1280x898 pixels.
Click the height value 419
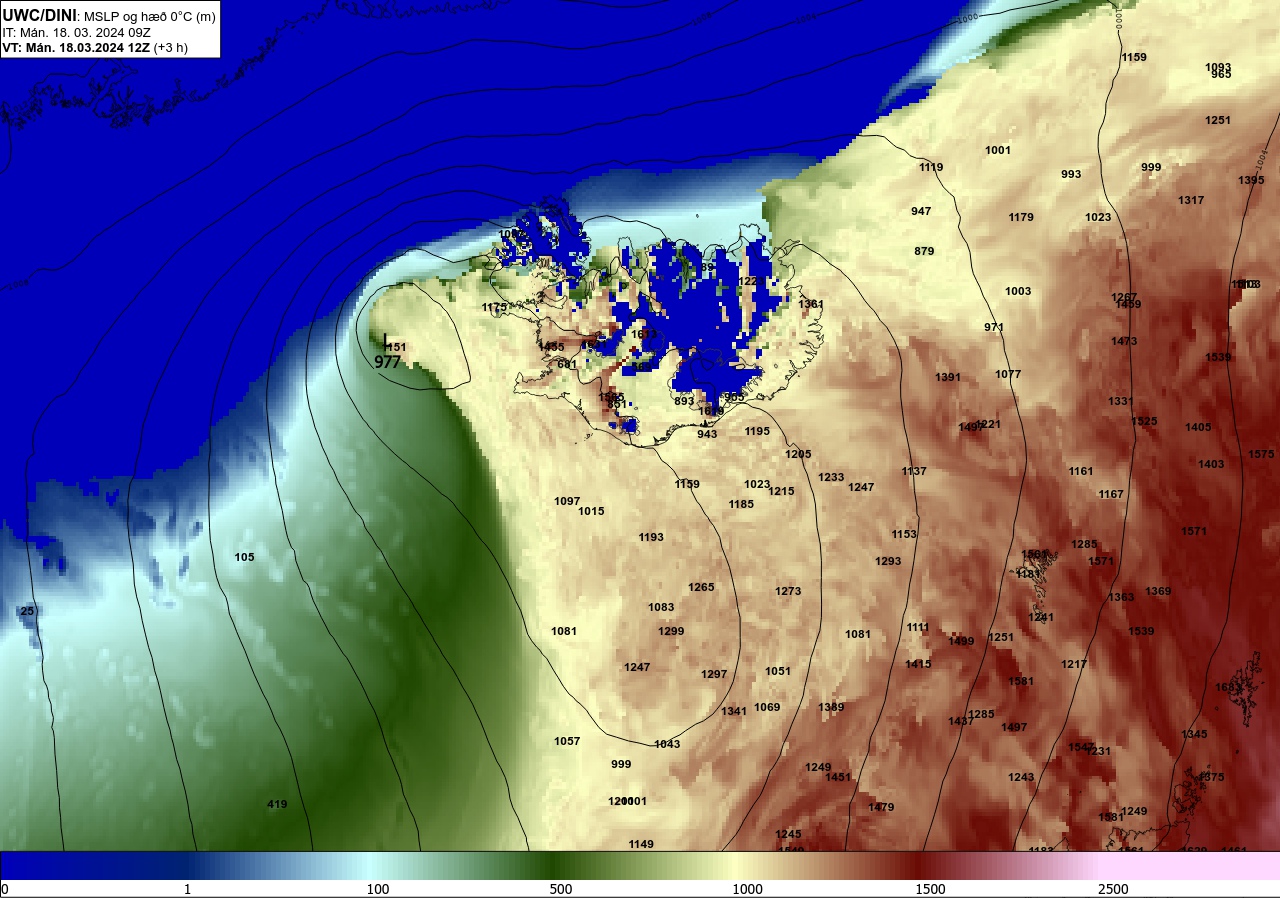click(277, 804)
